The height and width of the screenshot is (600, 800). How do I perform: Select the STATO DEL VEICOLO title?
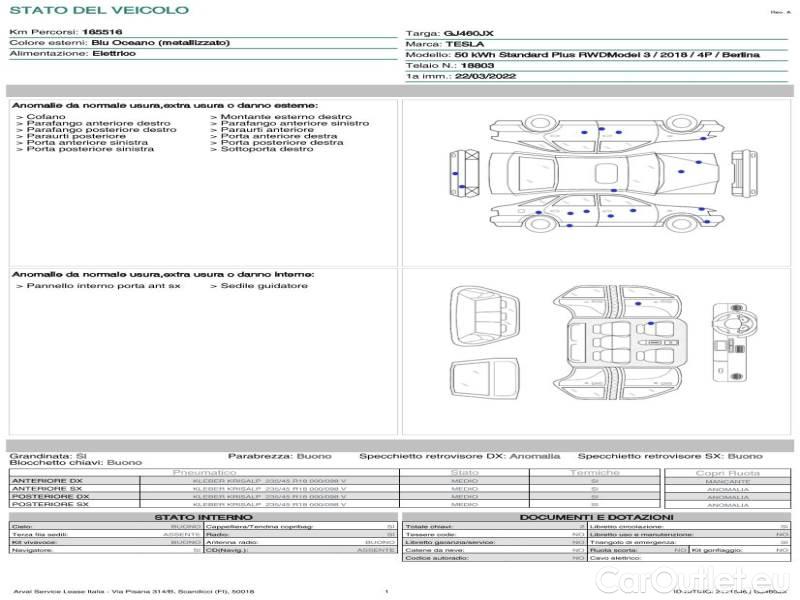[98, 10]
